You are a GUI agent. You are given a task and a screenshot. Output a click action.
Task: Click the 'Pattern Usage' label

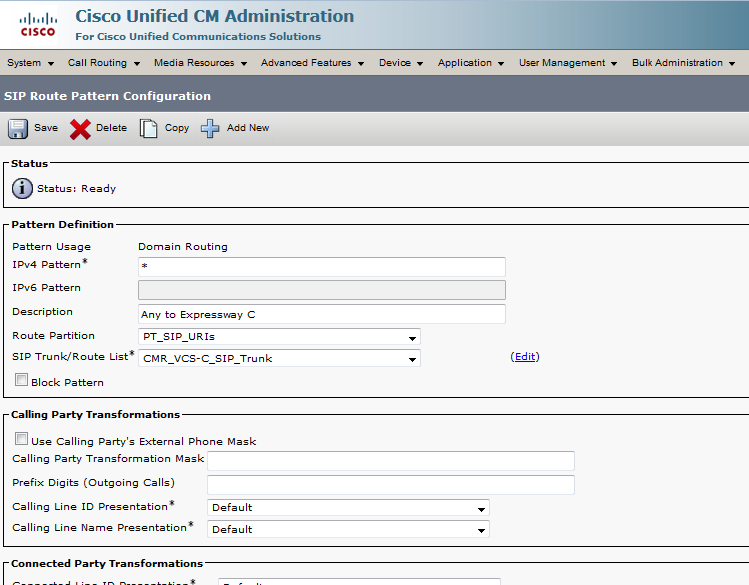[x=52, y=246]
